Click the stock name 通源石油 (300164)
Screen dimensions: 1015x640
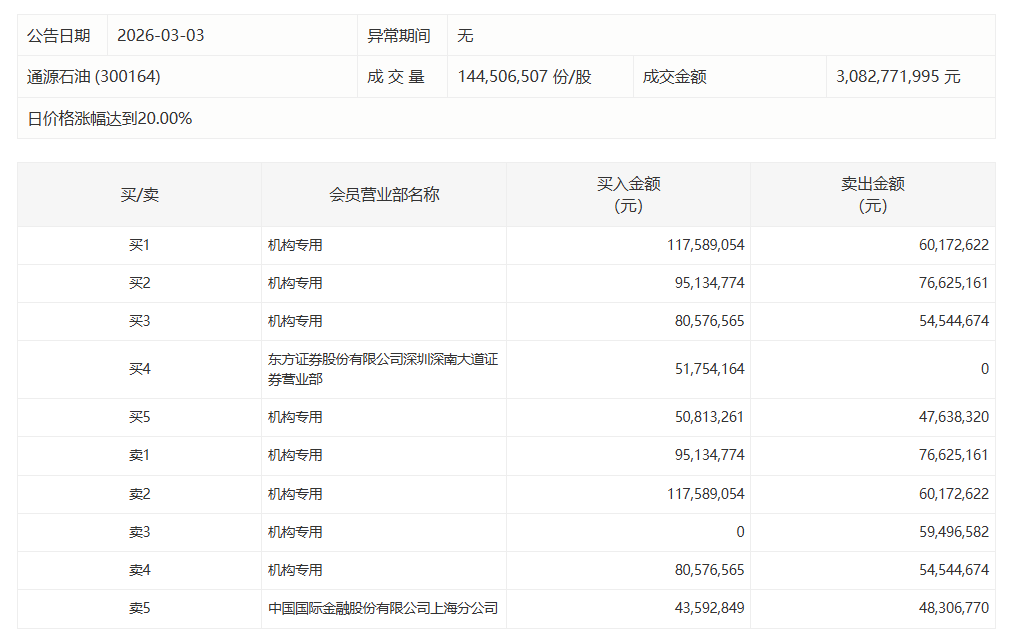(82, 76)
